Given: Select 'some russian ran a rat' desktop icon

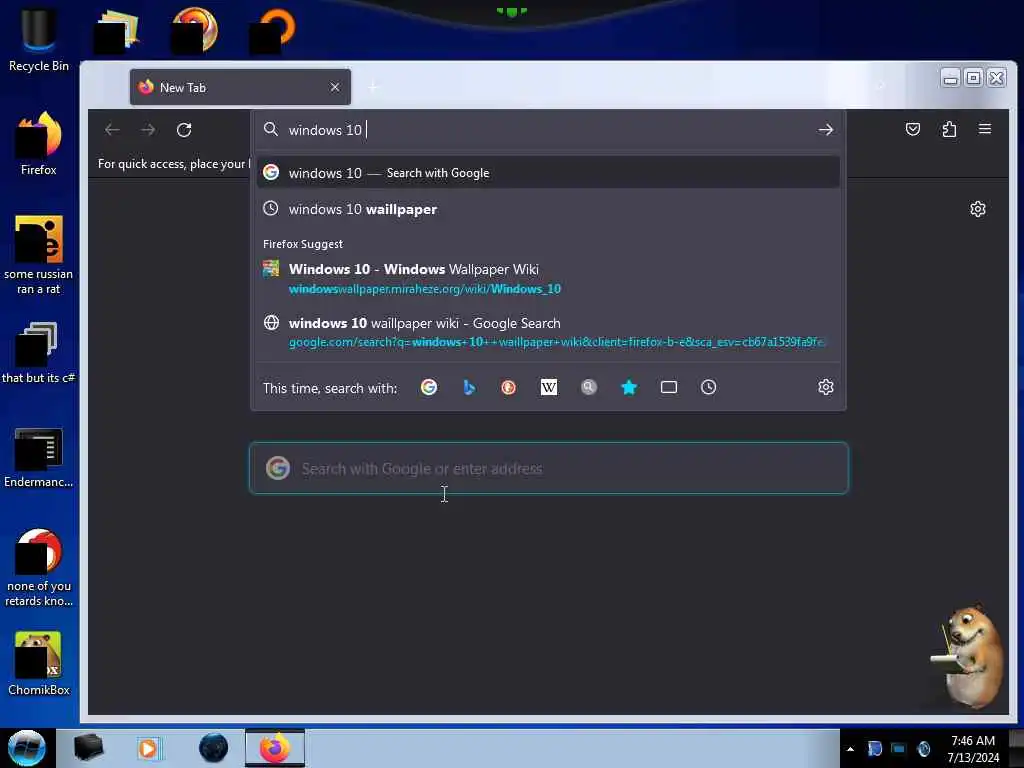Looking at the screenshot, I should 39,255.
